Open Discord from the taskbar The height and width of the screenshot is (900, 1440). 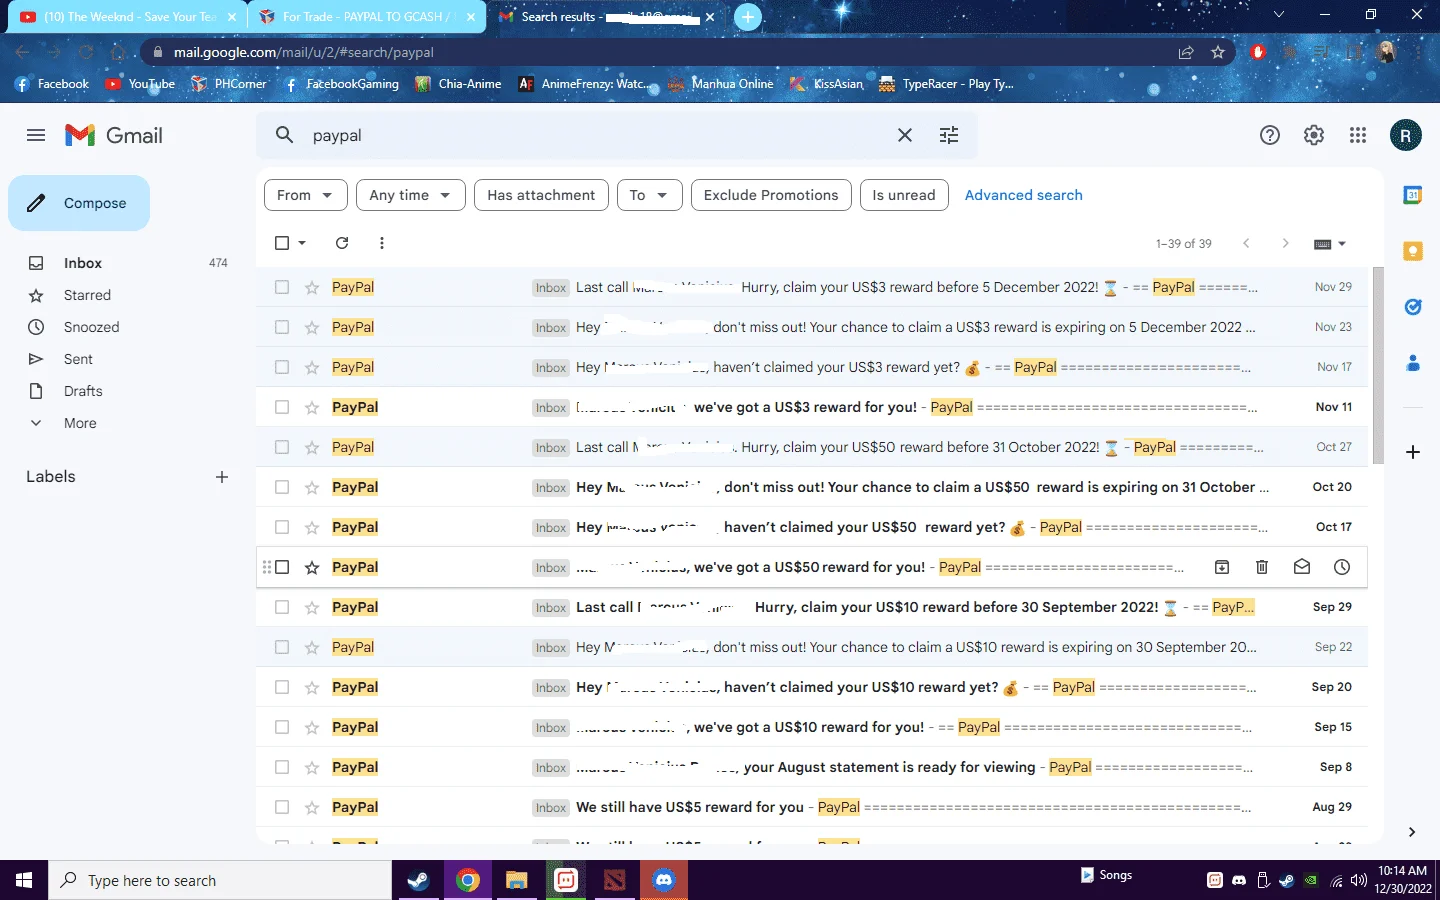coord(664,880)
